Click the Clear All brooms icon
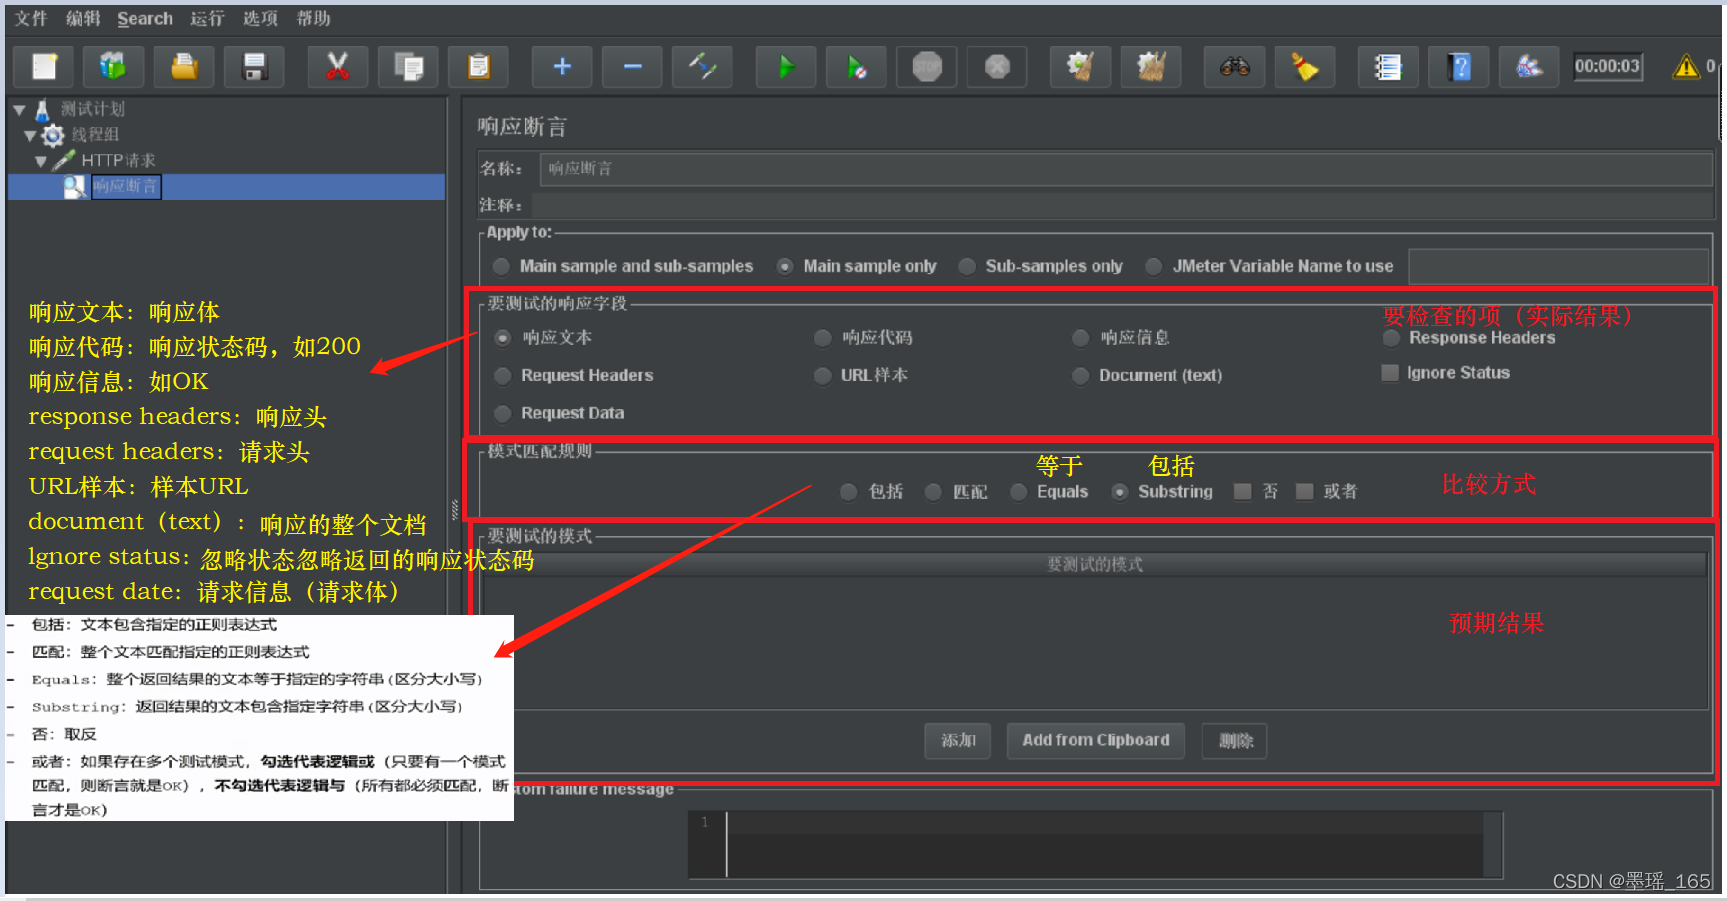 (x=1151, y=67)
